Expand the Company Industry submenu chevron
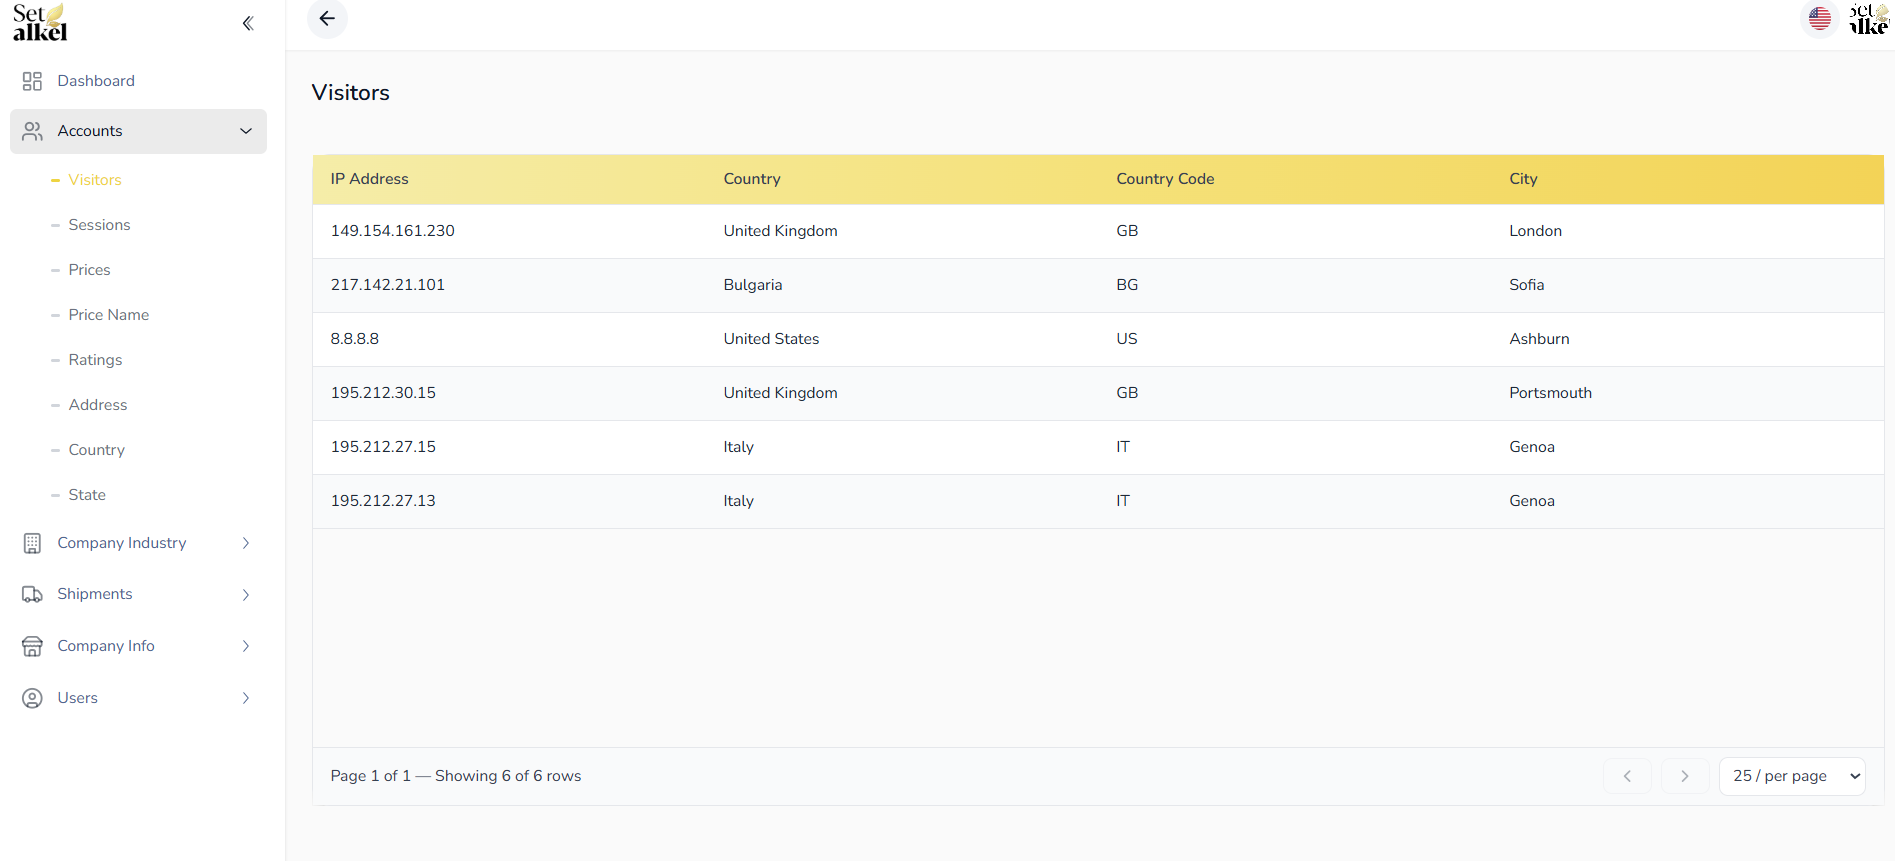This screenshot has width=1895, height=861. tap(246, 543)
